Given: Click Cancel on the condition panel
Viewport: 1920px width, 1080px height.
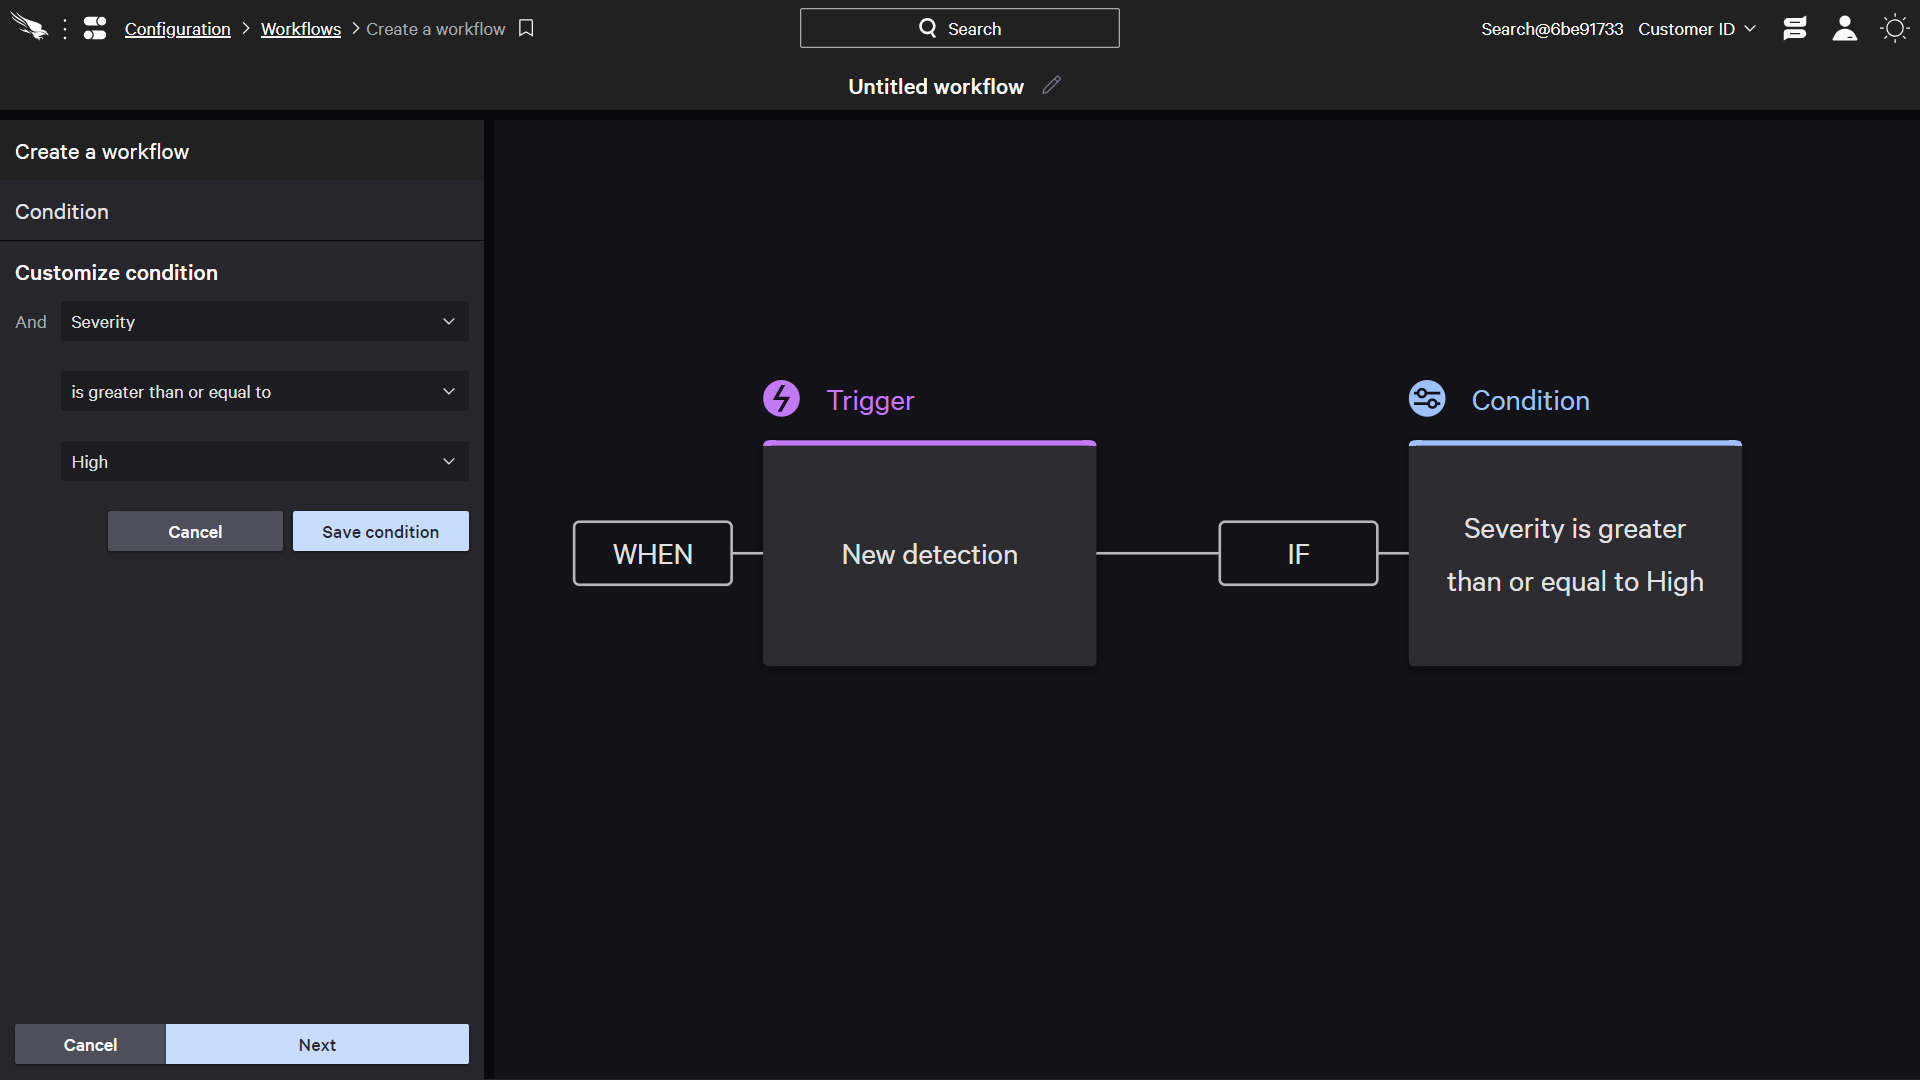Looking at the screenshot, I should coord(195,531).
